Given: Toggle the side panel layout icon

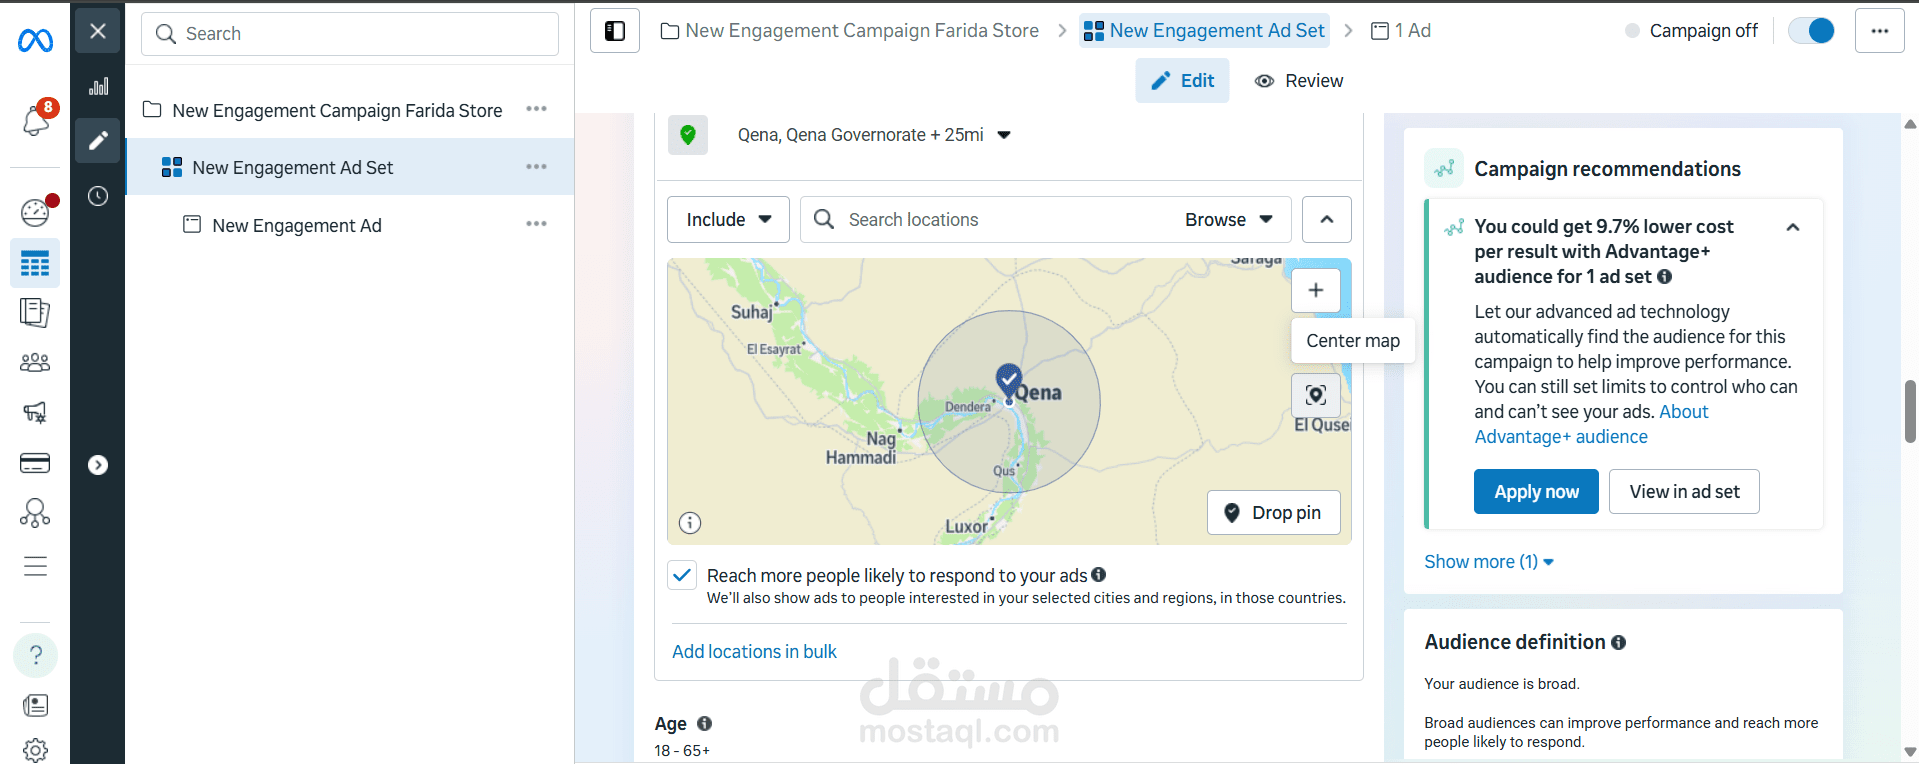Looking at the screenshot, I should click(x=615, y=31).
